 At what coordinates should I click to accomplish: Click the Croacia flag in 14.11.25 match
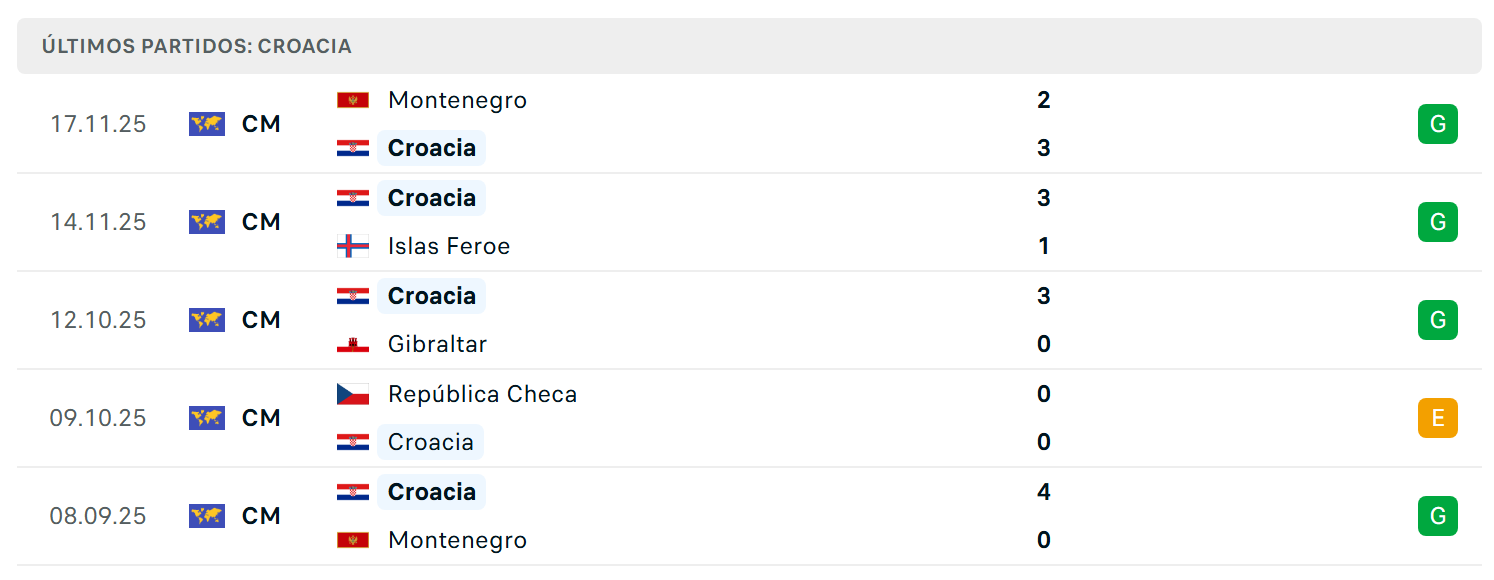point(353,198)
